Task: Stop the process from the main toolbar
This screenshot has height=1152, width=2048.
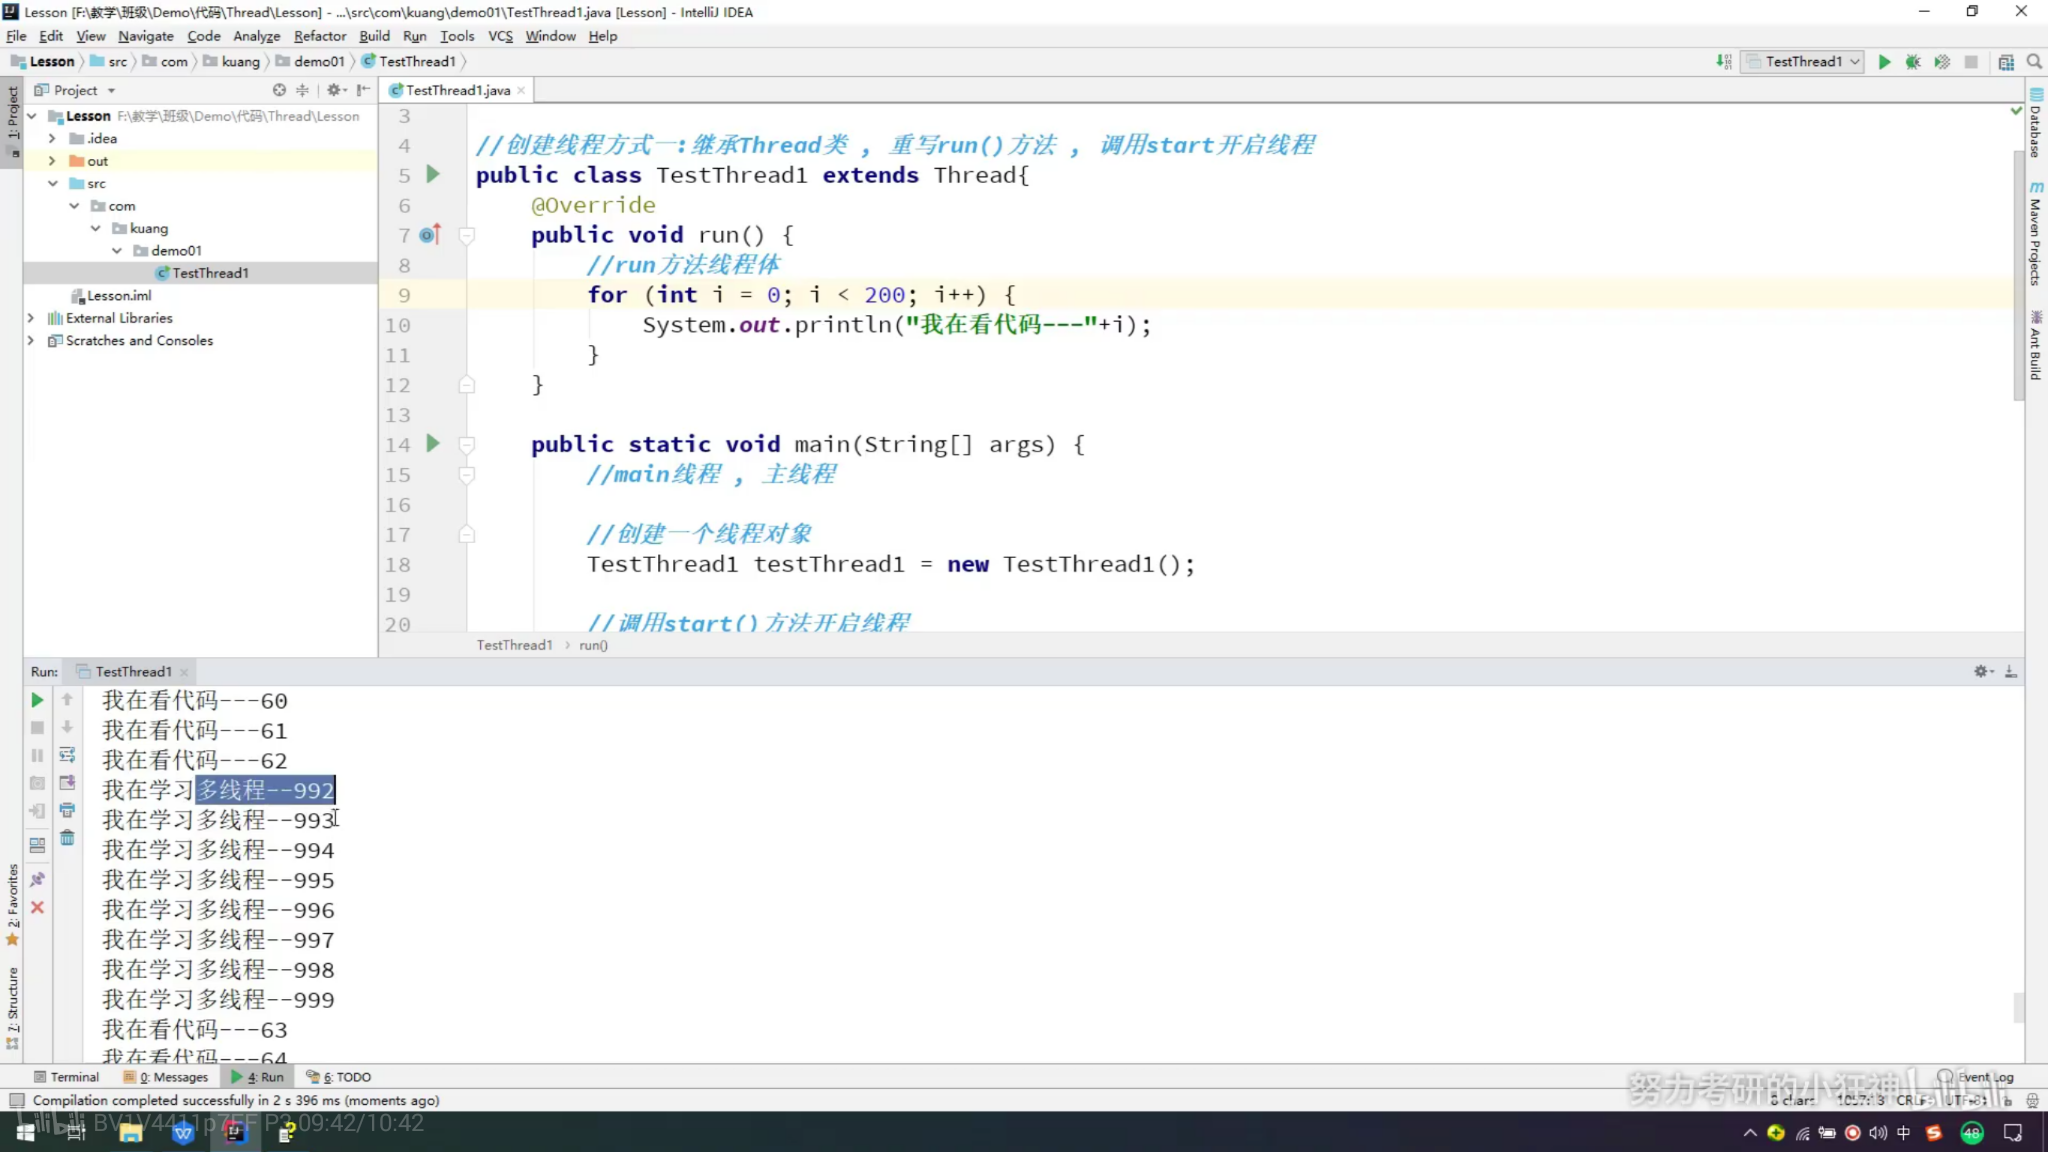Action: click(x=1971, y=62)
